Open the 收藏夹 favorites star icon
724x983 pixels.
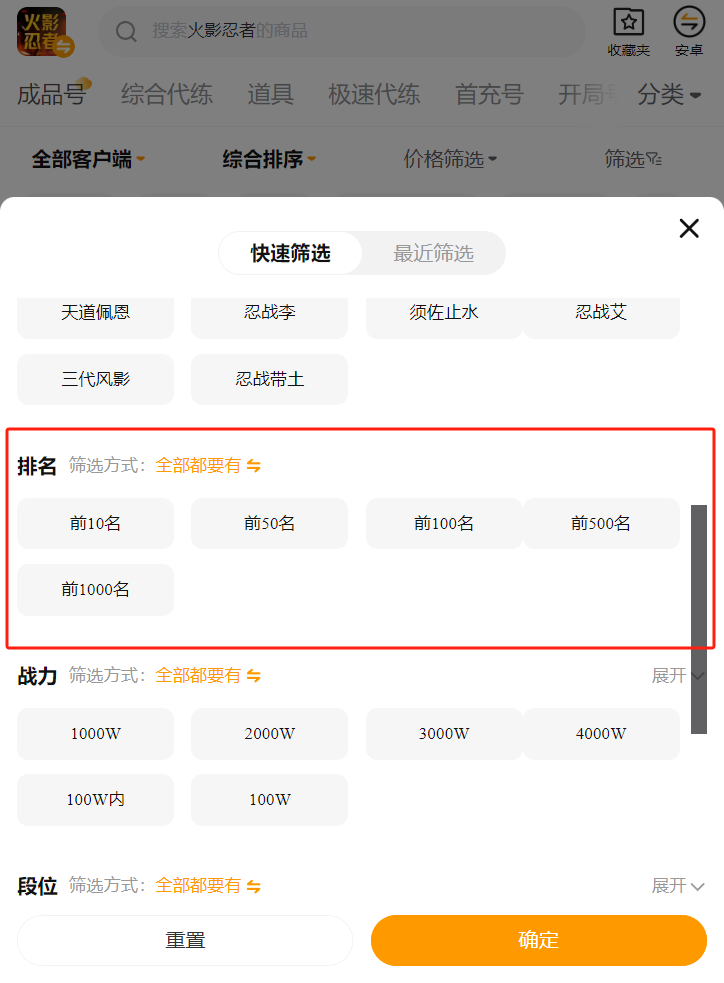tap(628, 23)
